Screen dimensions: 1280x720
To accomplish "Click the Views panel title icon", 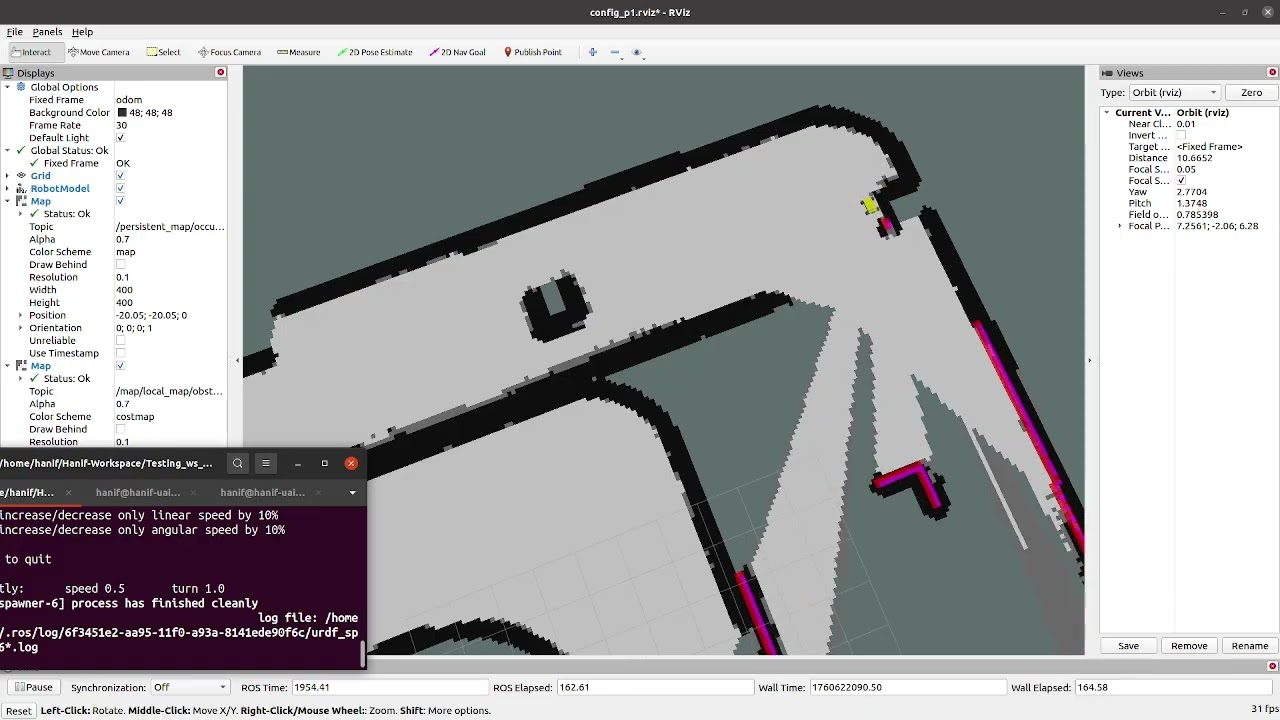I will click(1107, 73).
